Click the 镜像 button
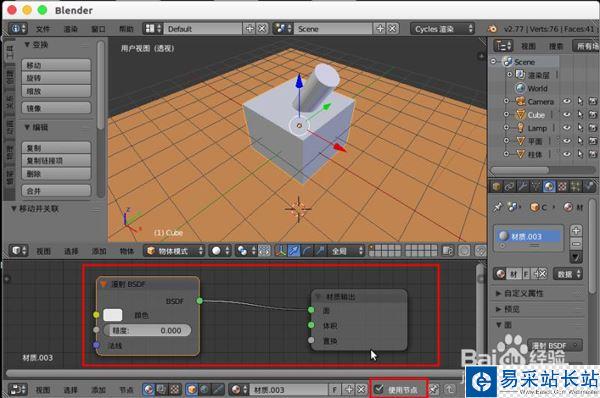This screenshot has height=398, width=600. (56, 108)
